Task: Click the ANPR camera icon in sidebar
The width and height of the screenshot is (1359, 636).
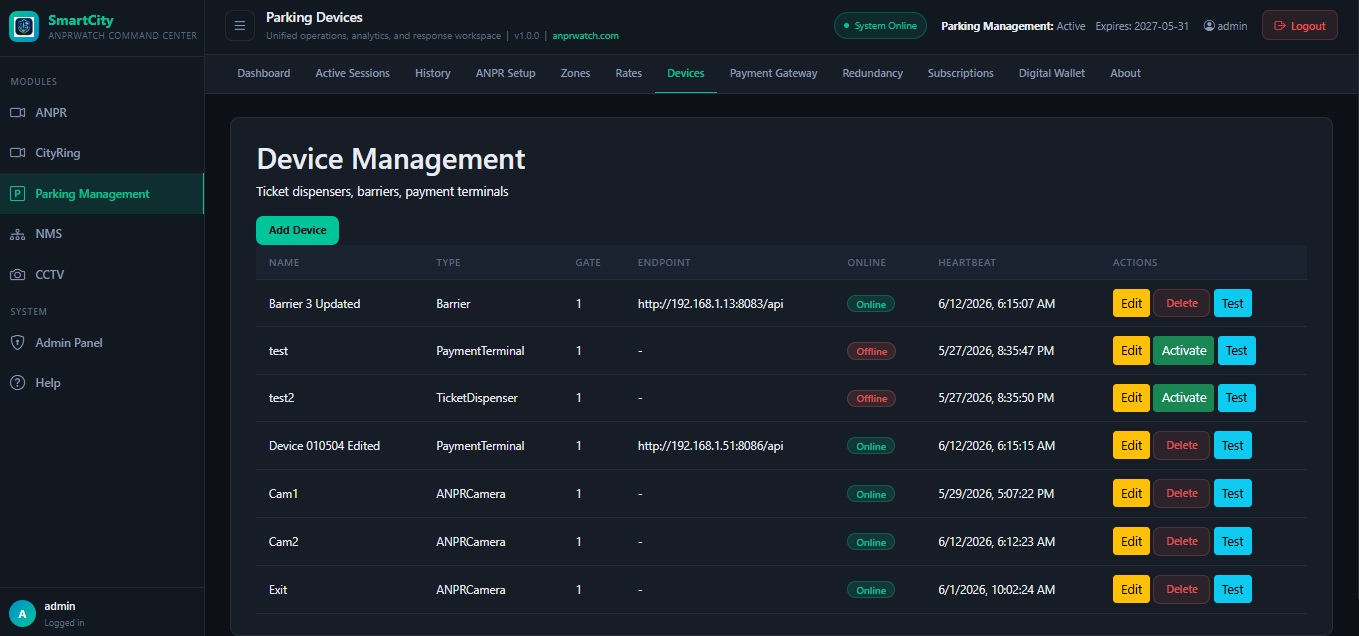Action: pyautogui.click(x=17, y=113)
